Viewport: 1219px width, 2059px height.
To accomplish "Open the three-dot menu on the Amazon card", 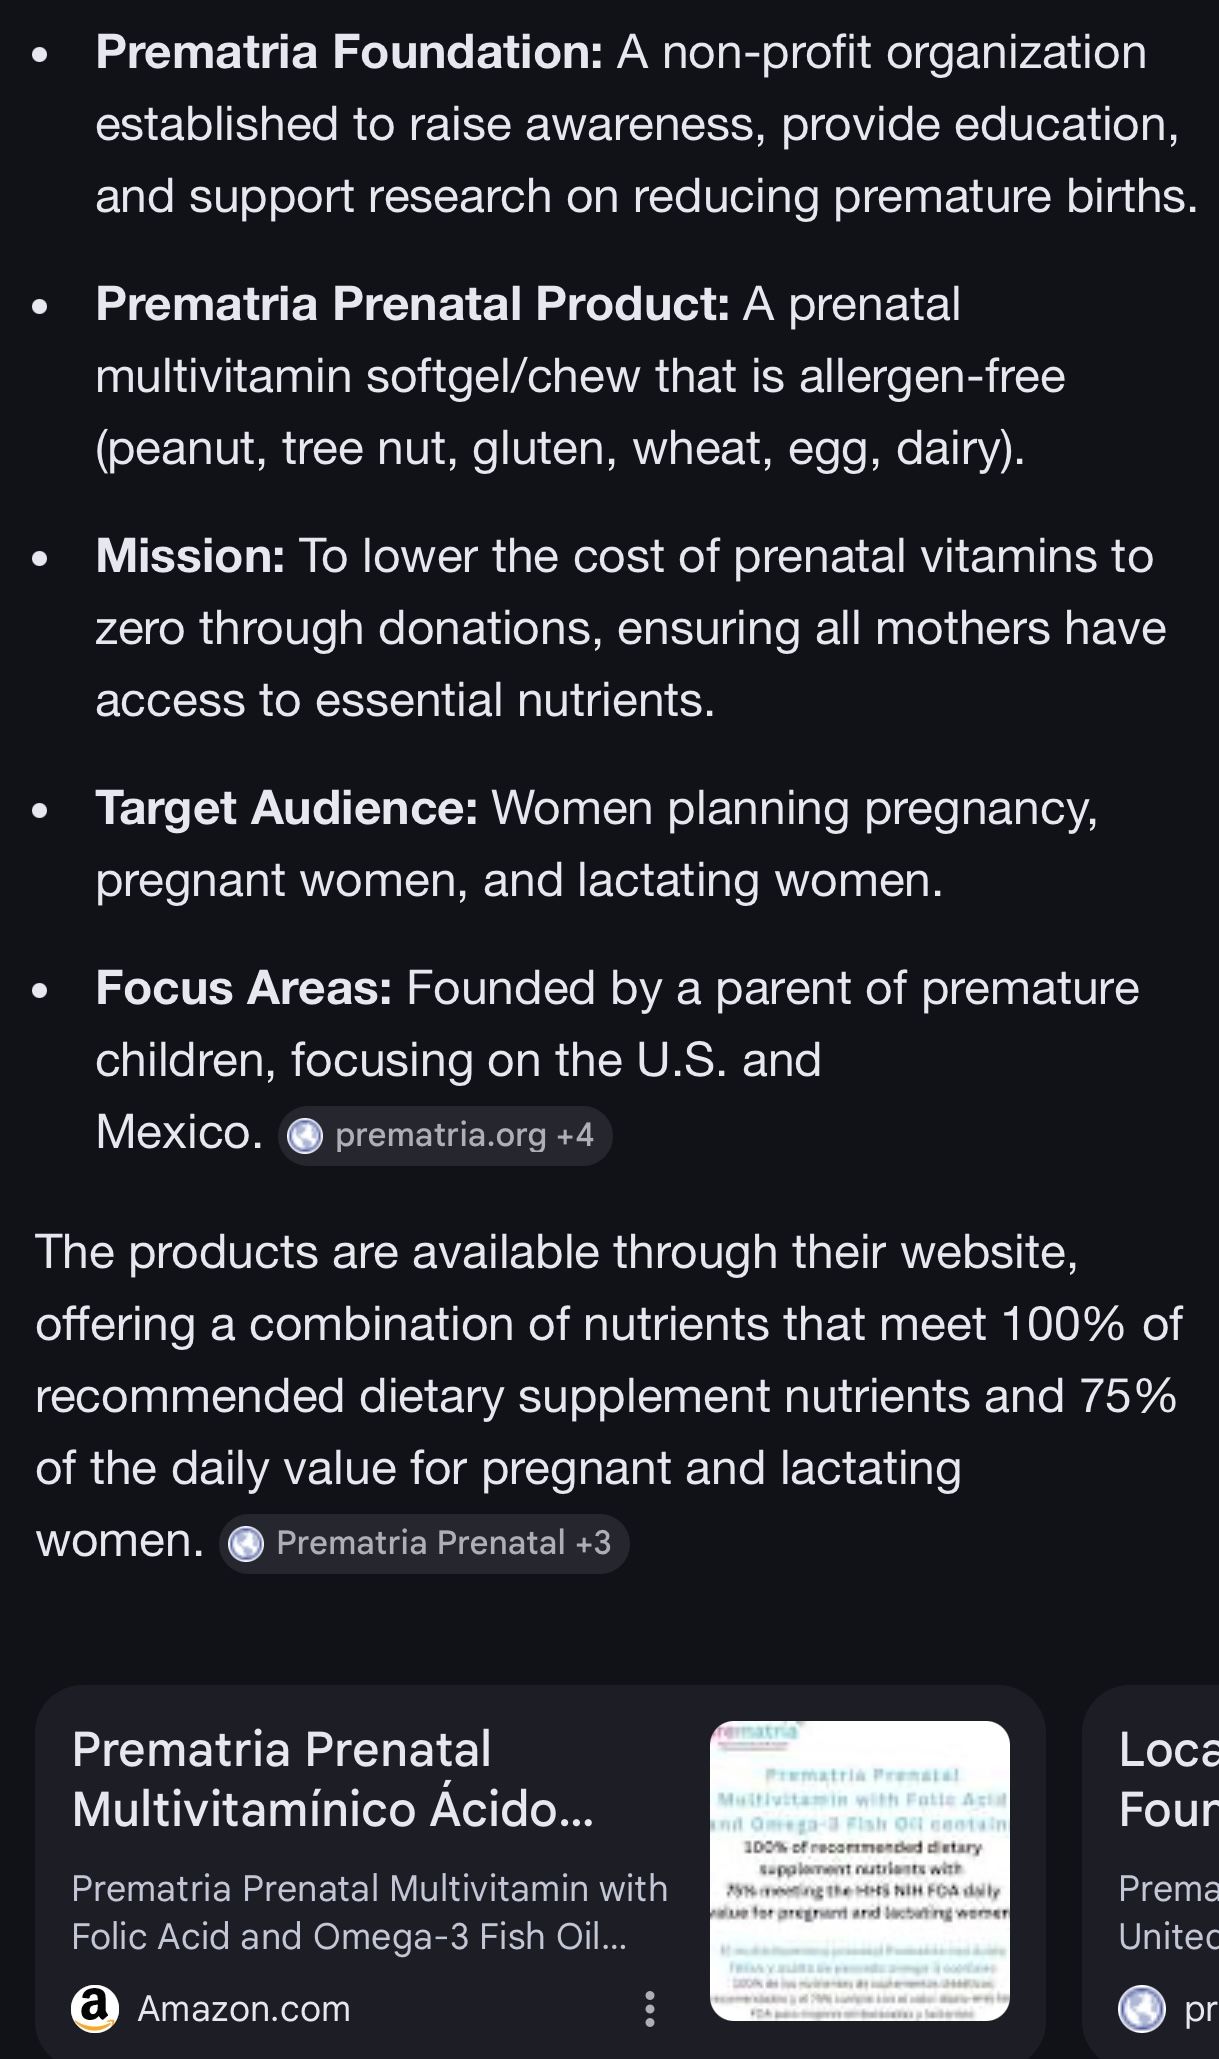I will (x=650, y=2008).
